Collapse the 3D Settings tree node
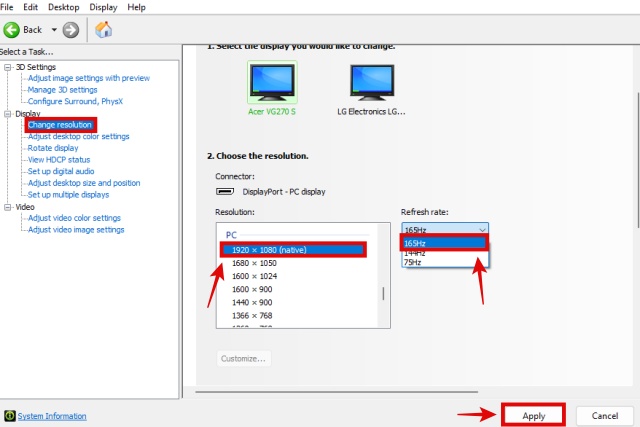This screenshot has width=640, height=427. coord(8,67)
